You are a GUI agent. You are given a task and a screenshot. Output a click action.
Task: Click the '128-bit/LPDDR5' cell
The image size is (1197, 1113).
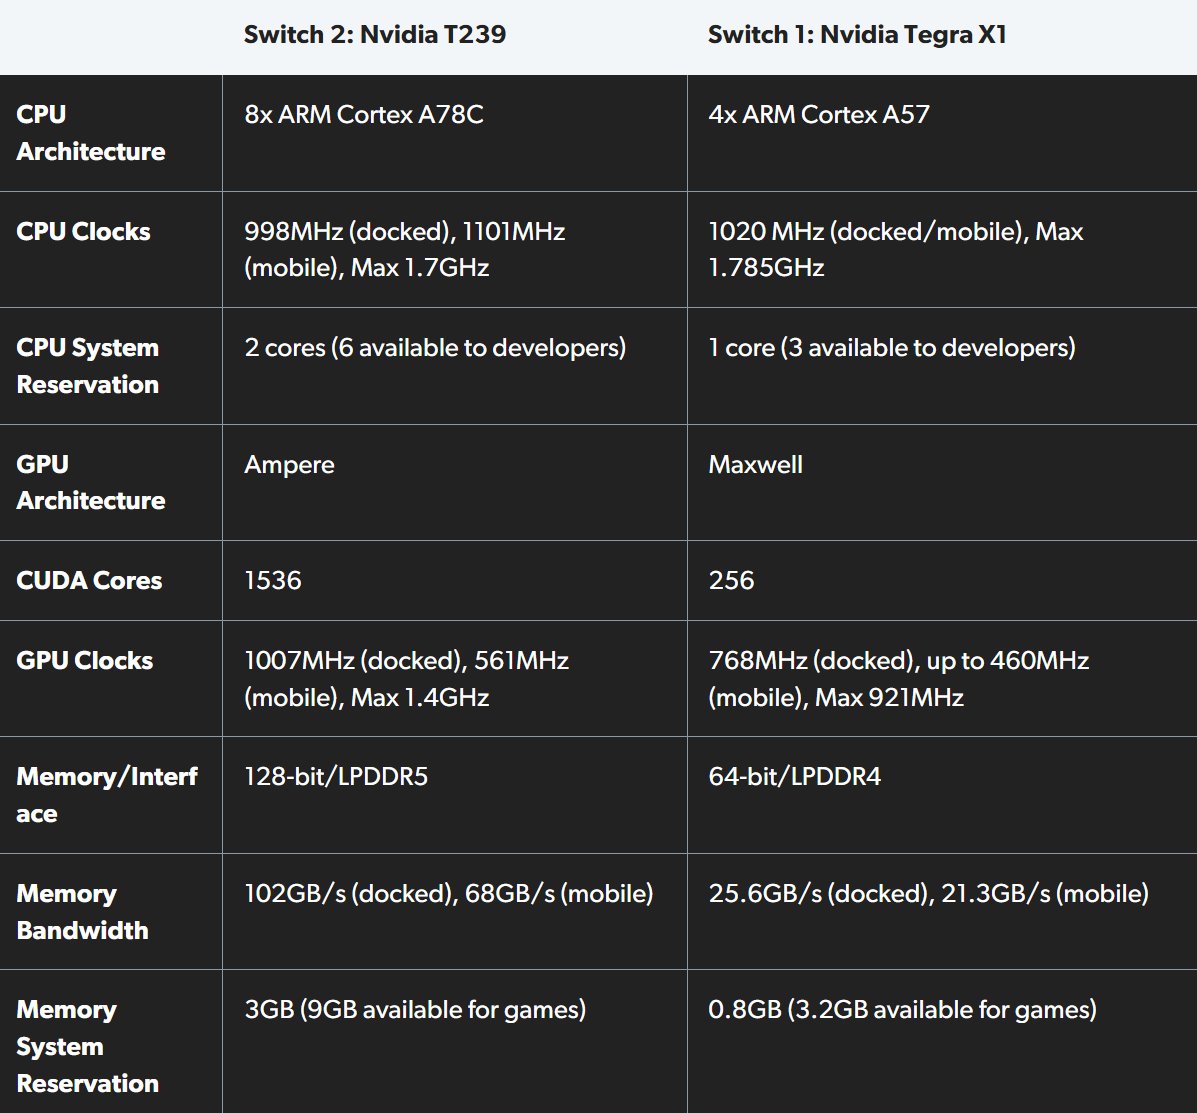coord(336,777)
